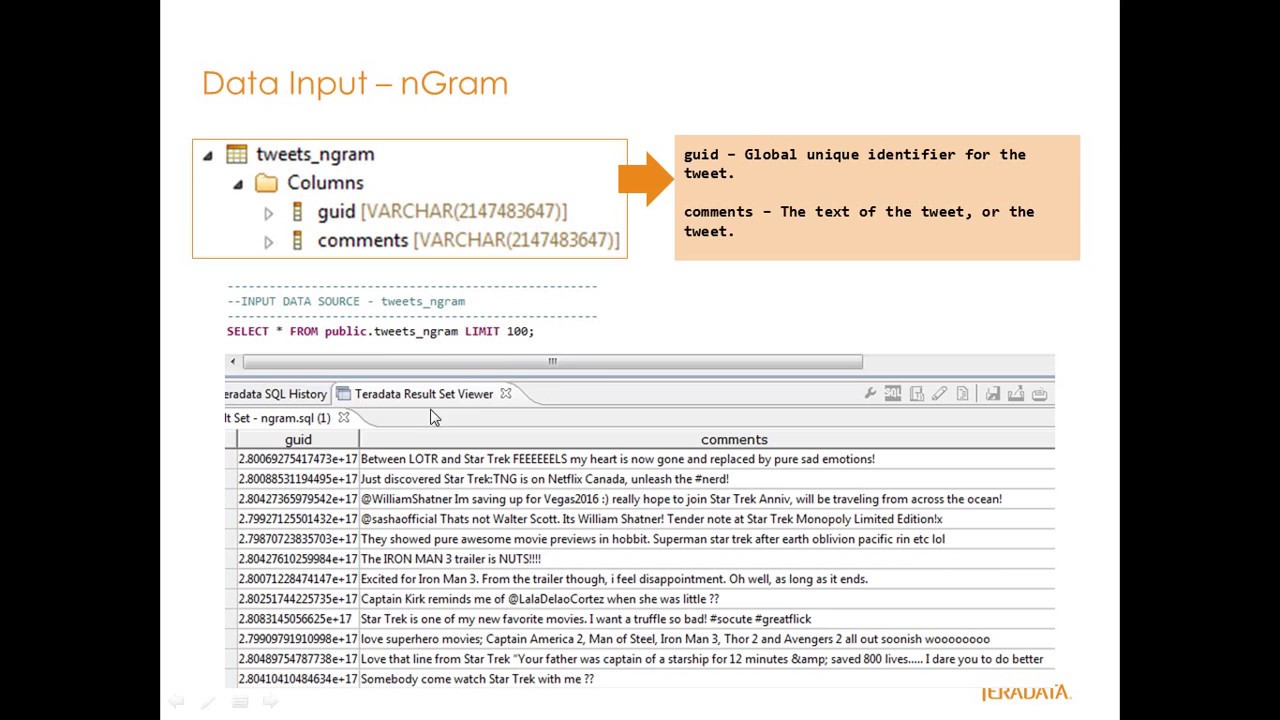Click guid cell 2.80071228474147e+17
Screen dimensions: 1280x720
[298, 579]
